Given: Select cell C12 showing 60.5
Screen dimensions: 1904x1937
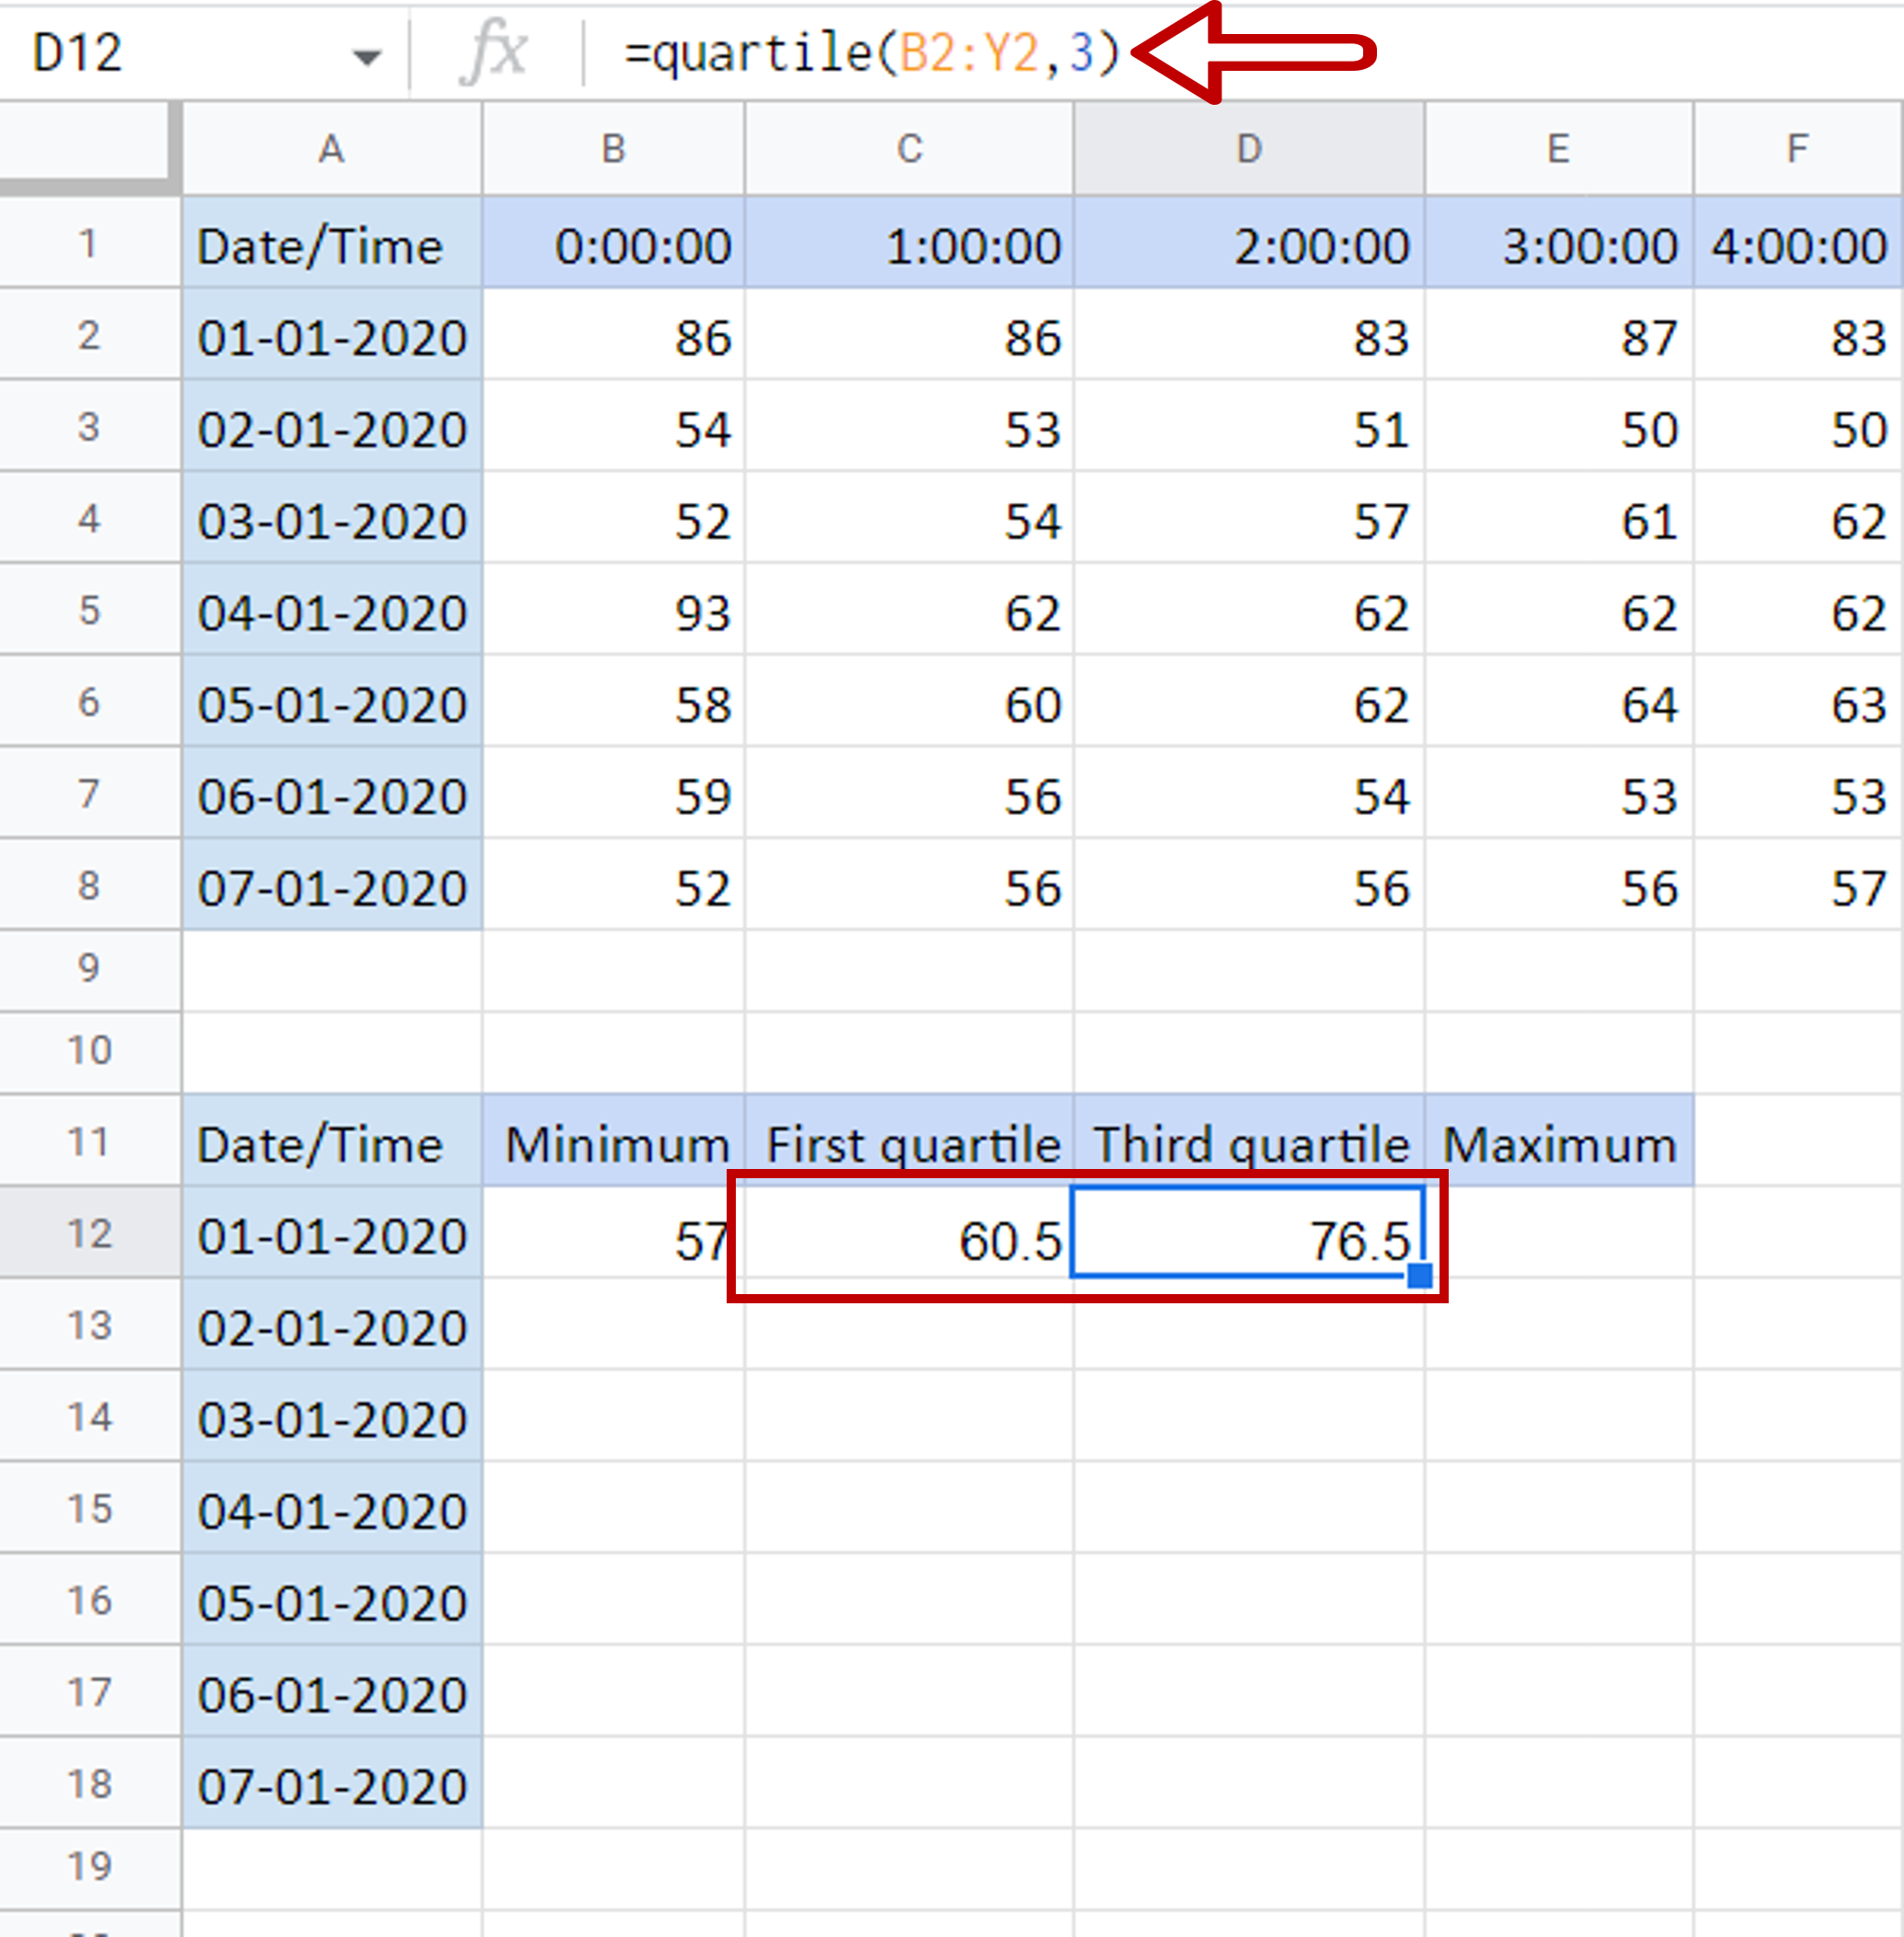Looking at the screenshot, I should click(x=909, y=1232).
